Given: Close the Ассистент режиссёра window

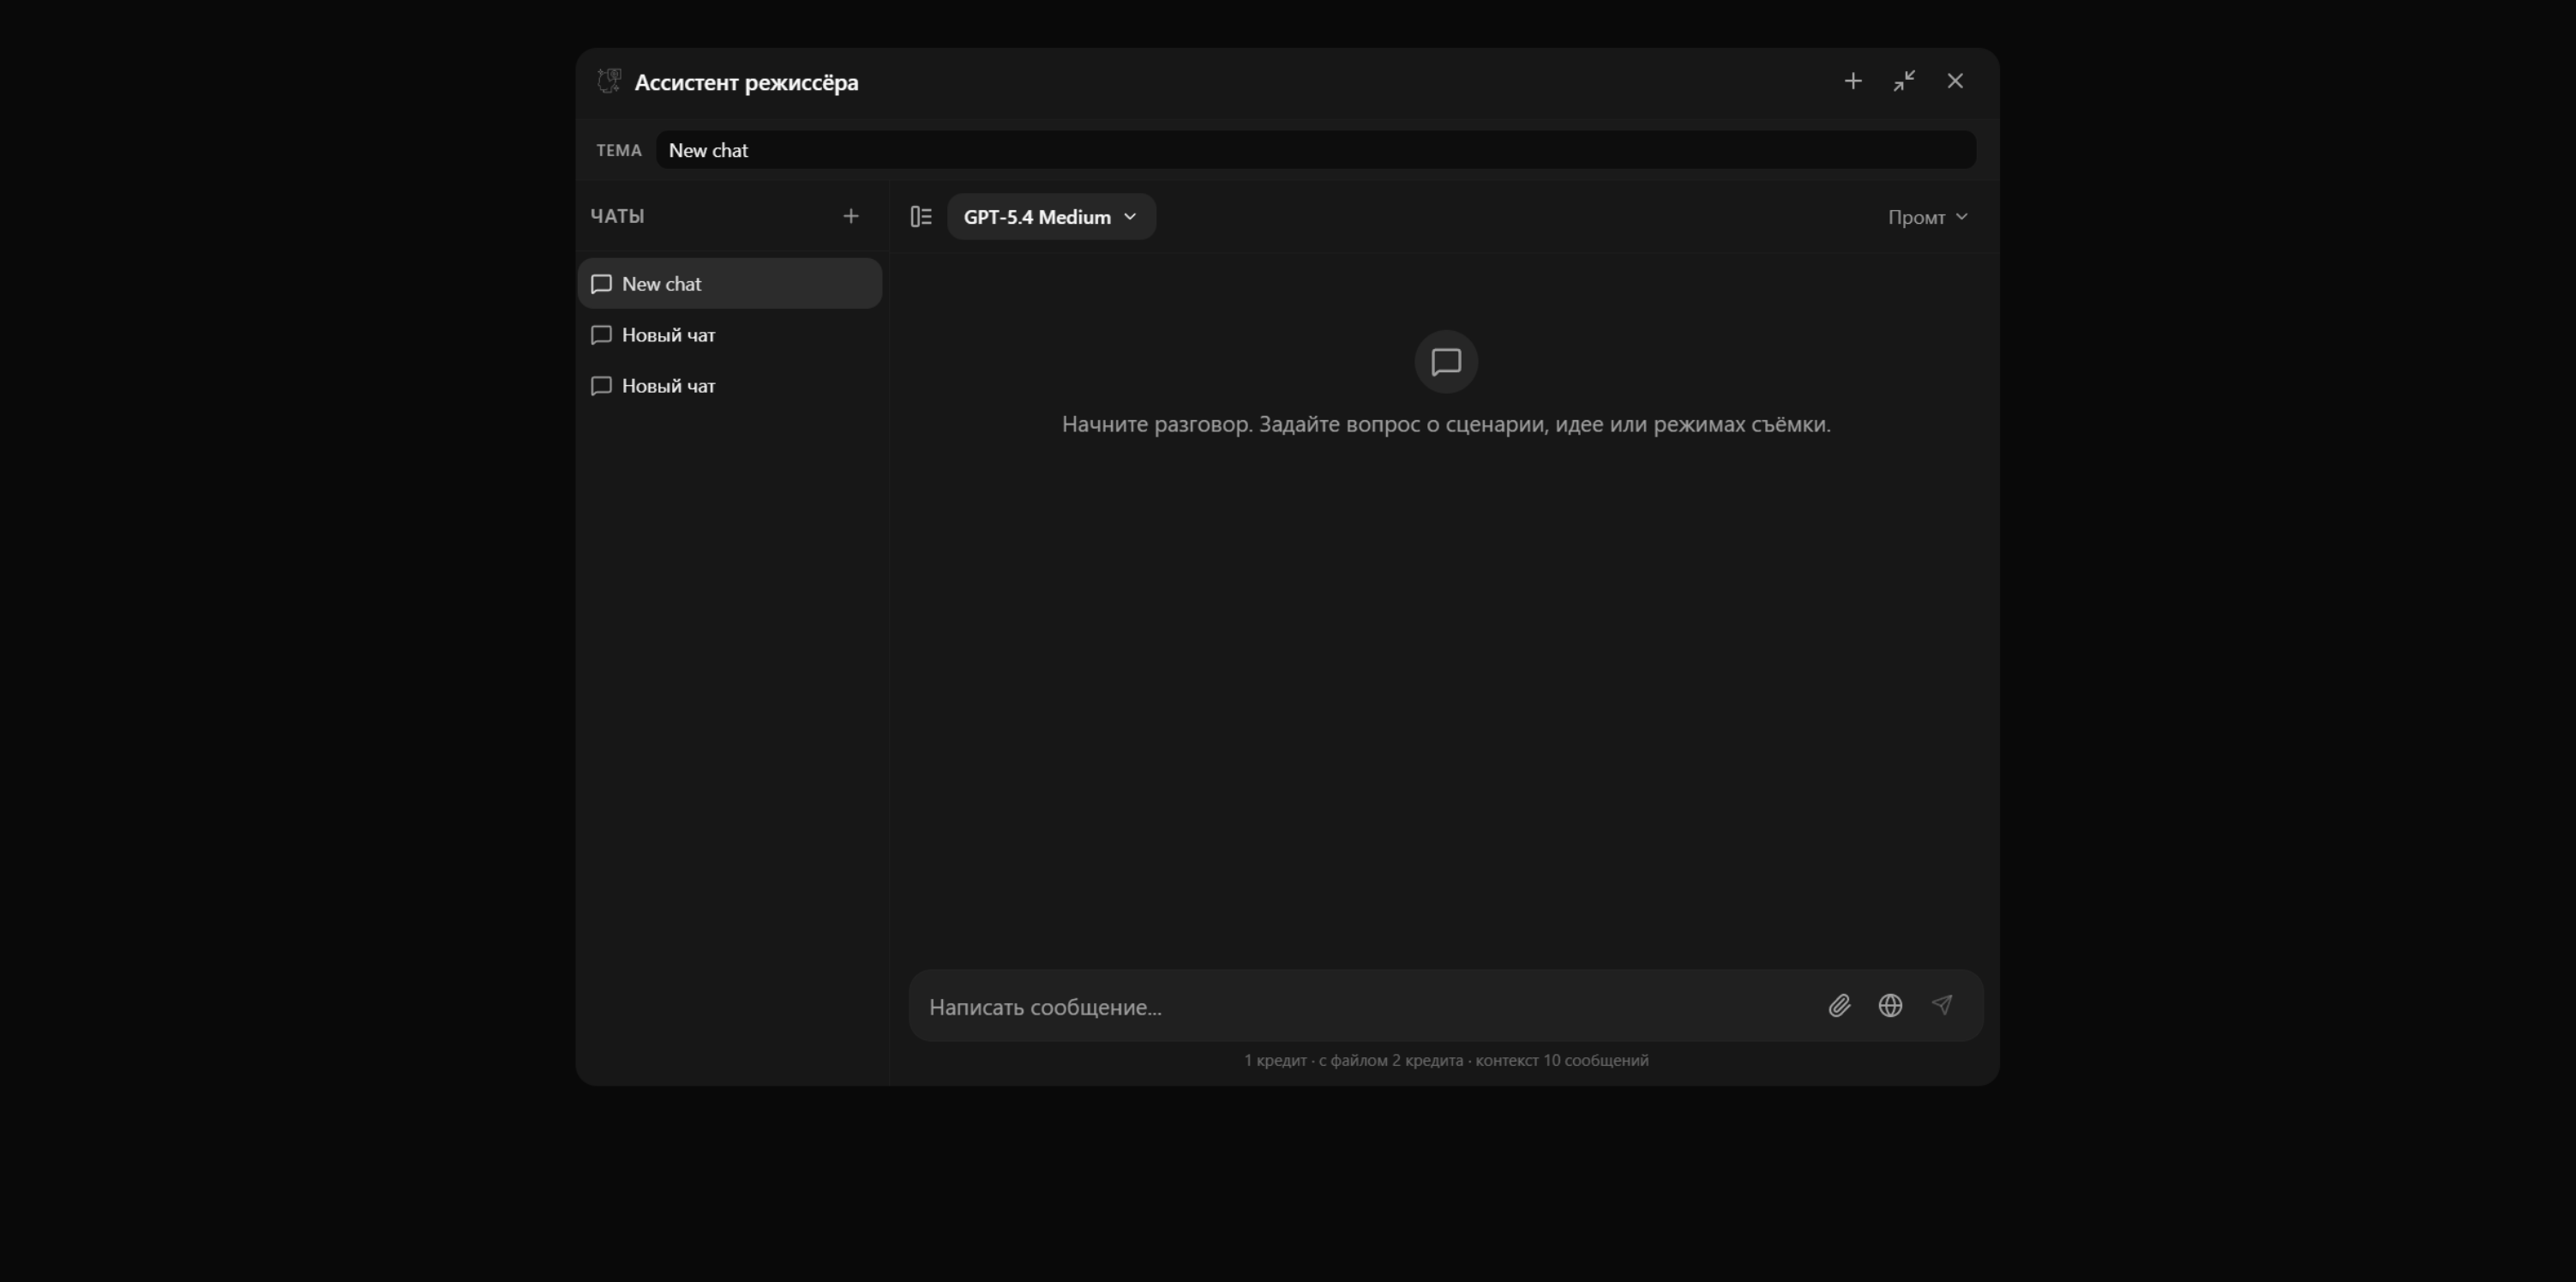Looking at the screenshot, I should [1955, 81].
